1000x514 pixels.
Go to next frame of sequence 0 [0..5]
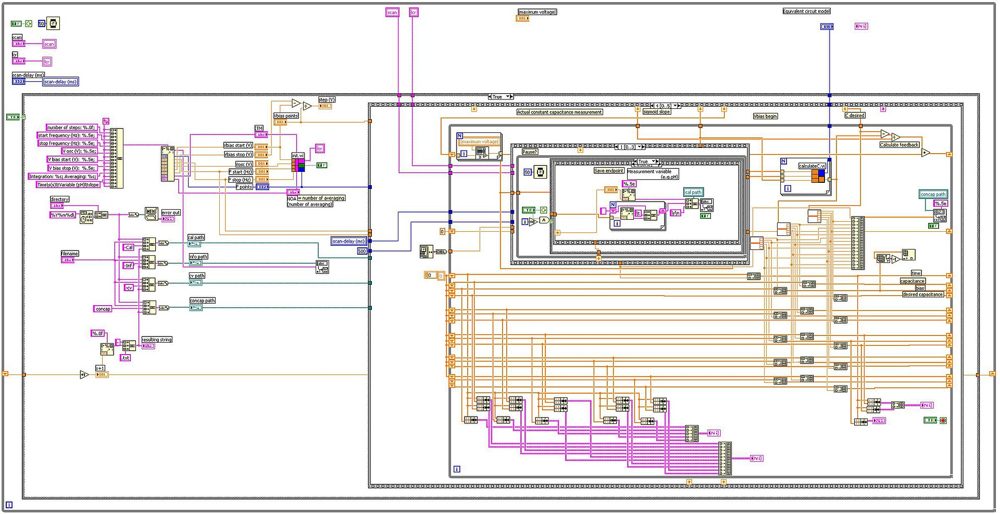pyautogui.click(x=680, y=105)
